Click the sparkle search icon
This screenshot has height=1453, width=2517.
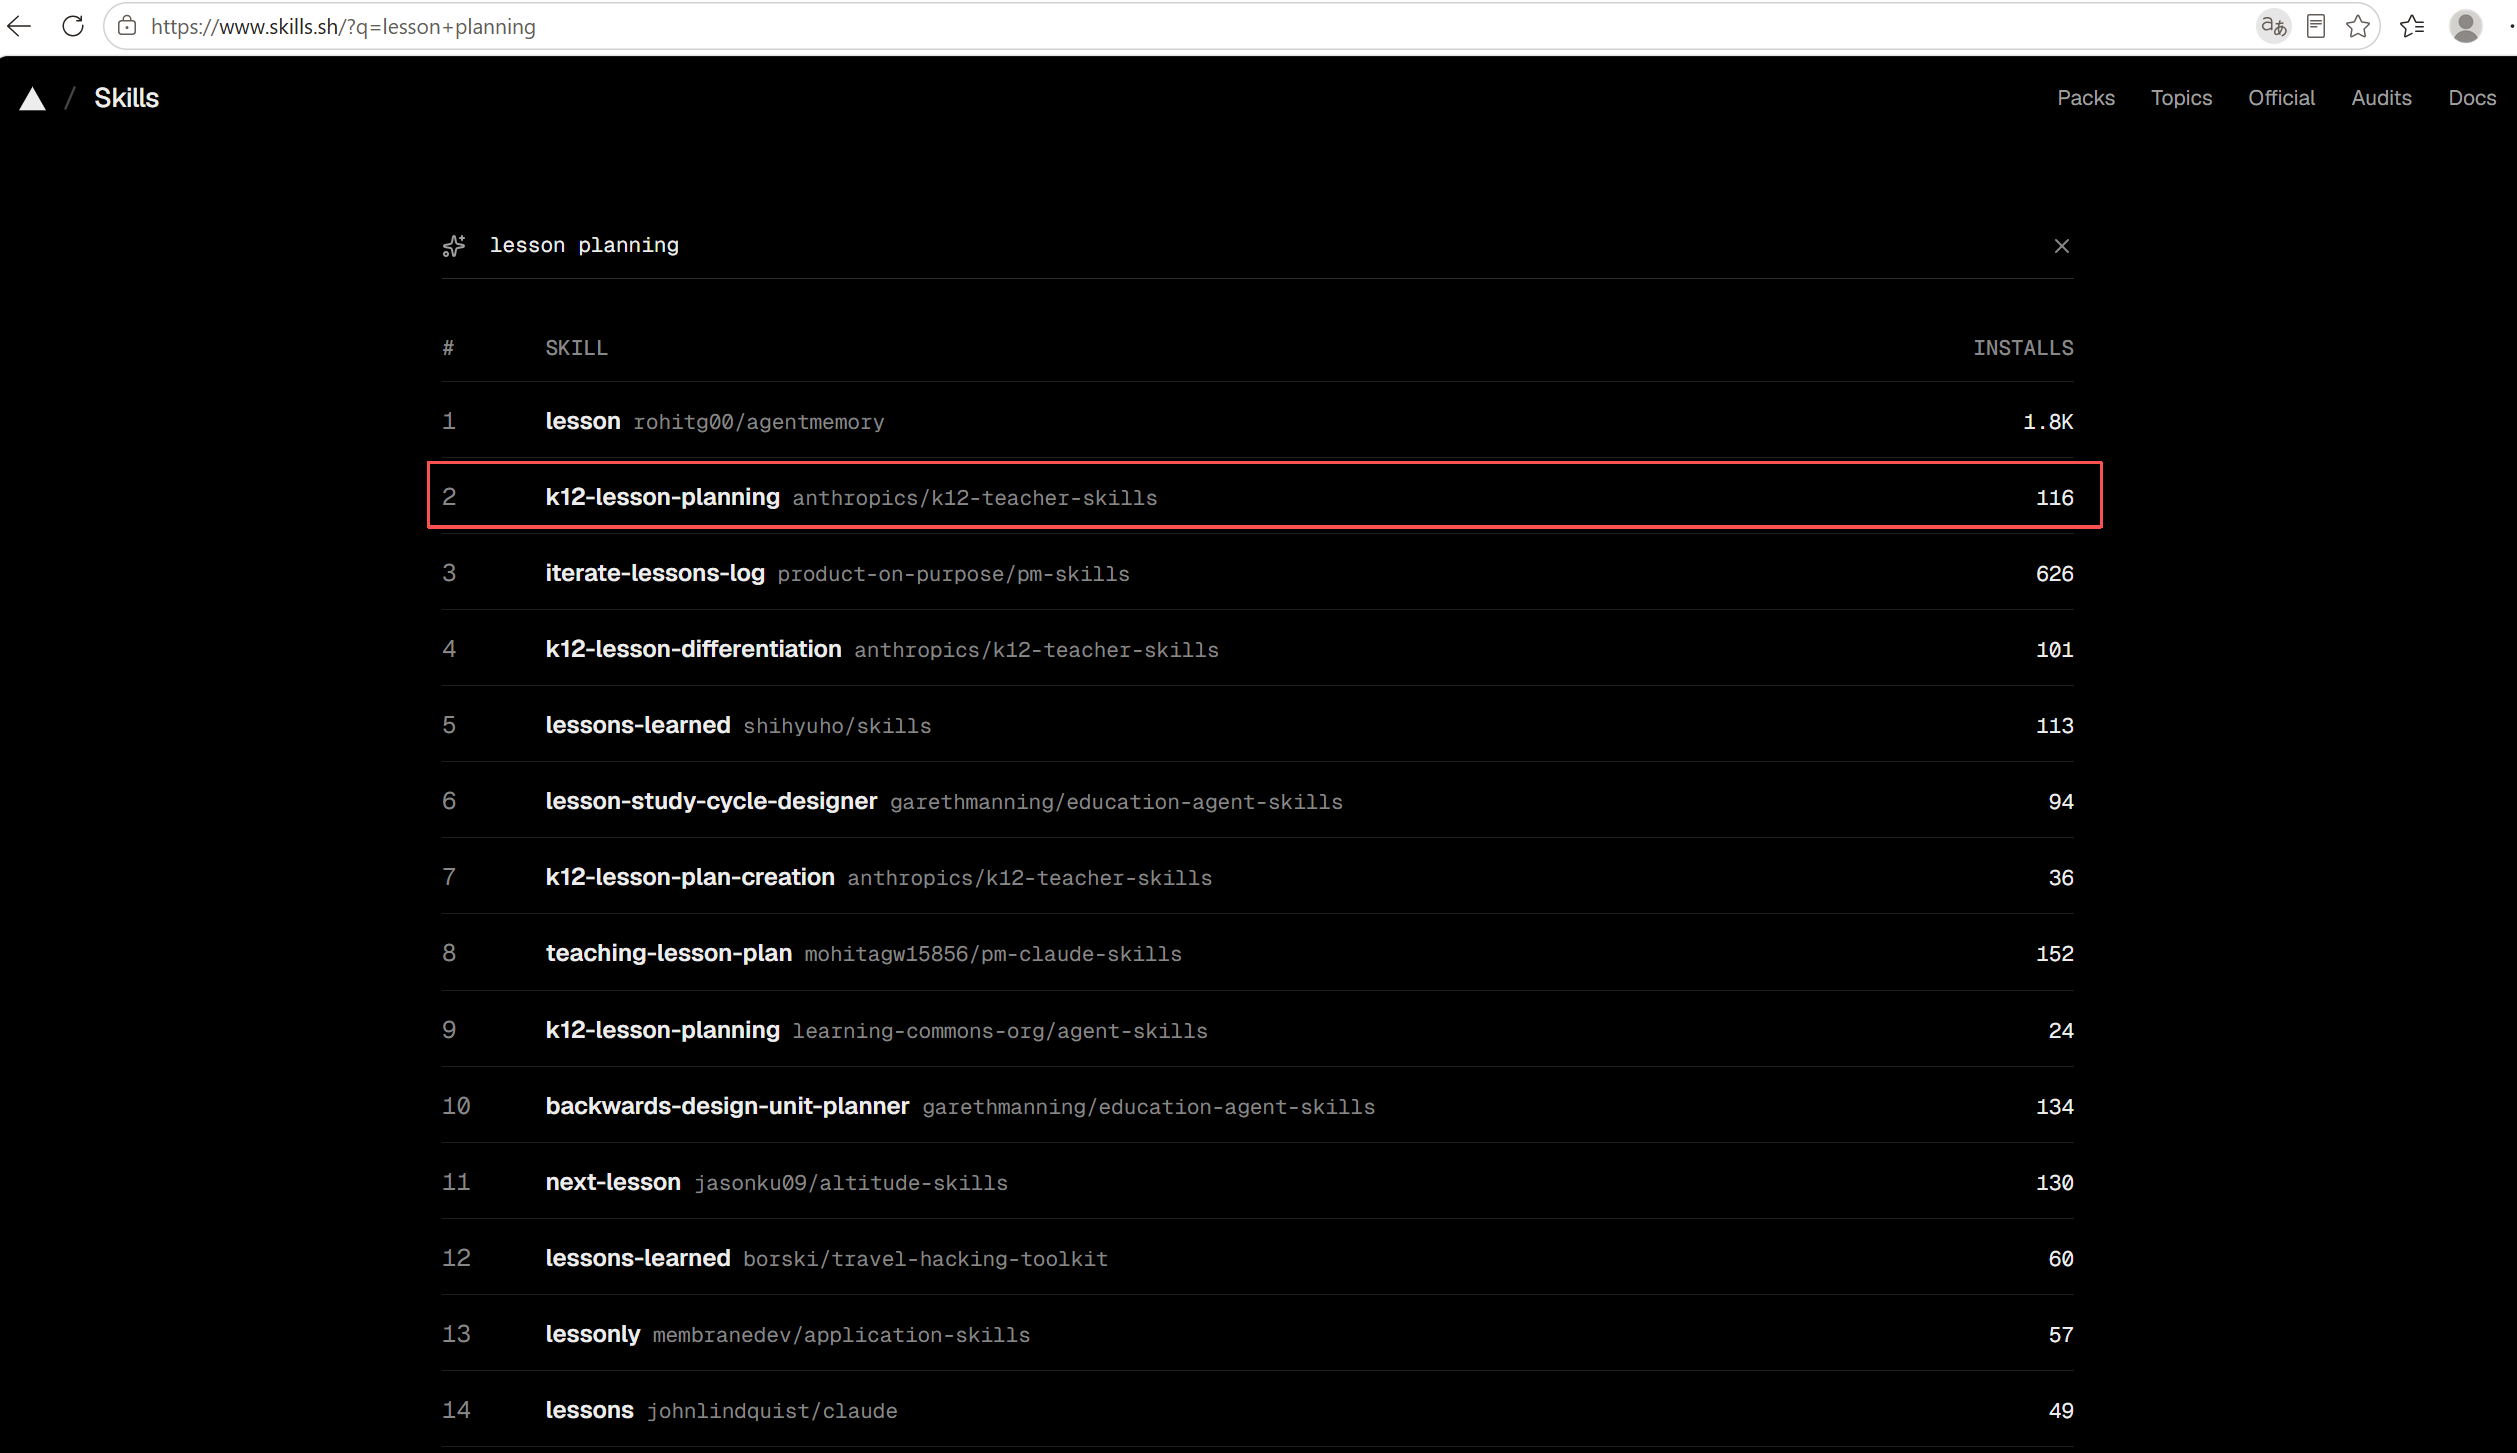tap(454, 246)
